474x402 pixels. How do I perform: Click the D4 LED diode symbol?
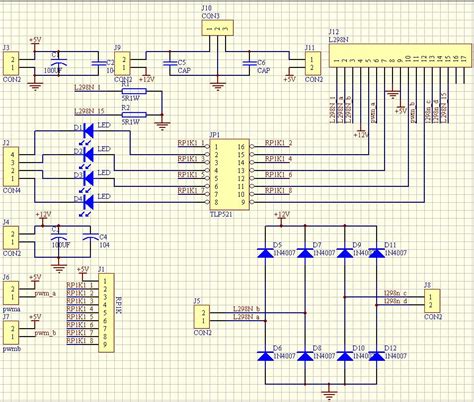point(89,202)
